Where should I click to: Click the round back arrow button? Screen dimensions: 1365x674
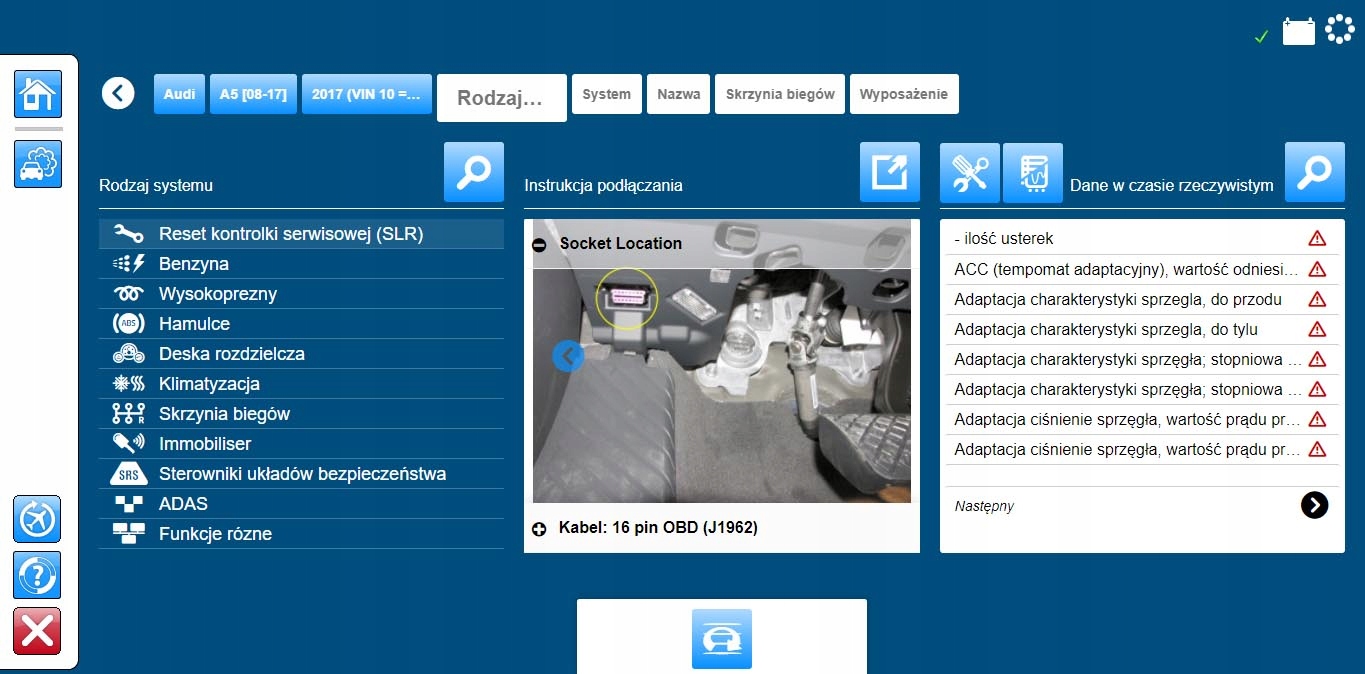(118, 94)
